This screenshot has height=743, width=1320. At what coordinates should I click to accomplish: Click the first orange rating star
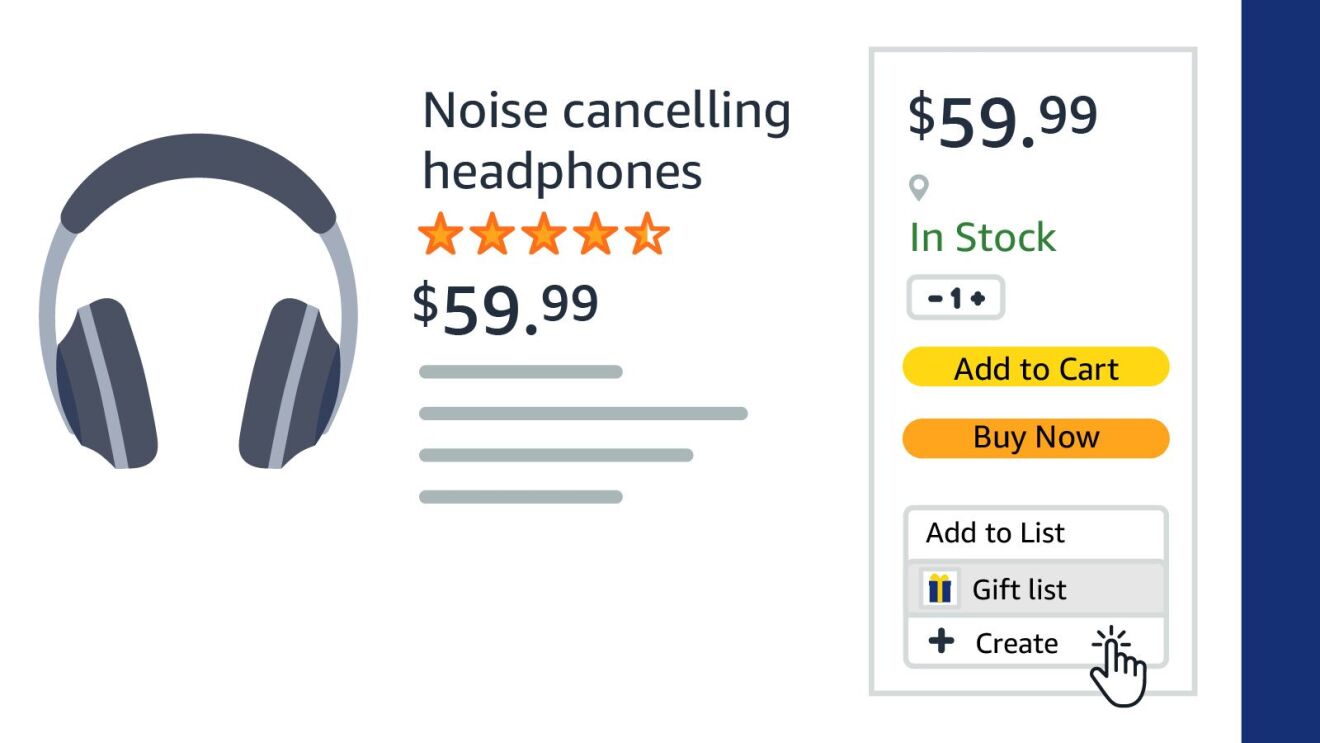439,235
